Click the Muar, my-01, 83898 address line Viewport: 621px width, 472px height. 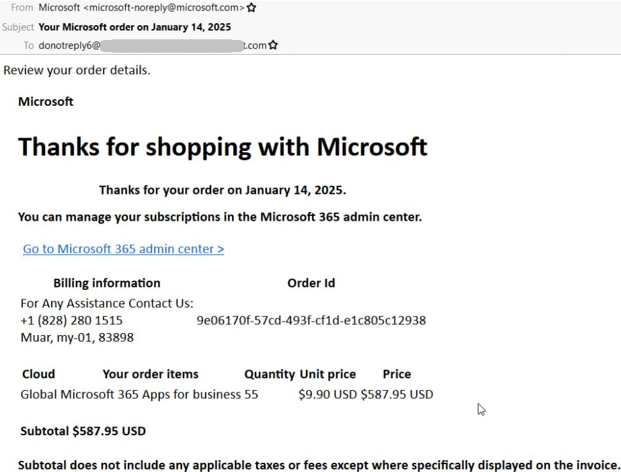tap(77, 338)
